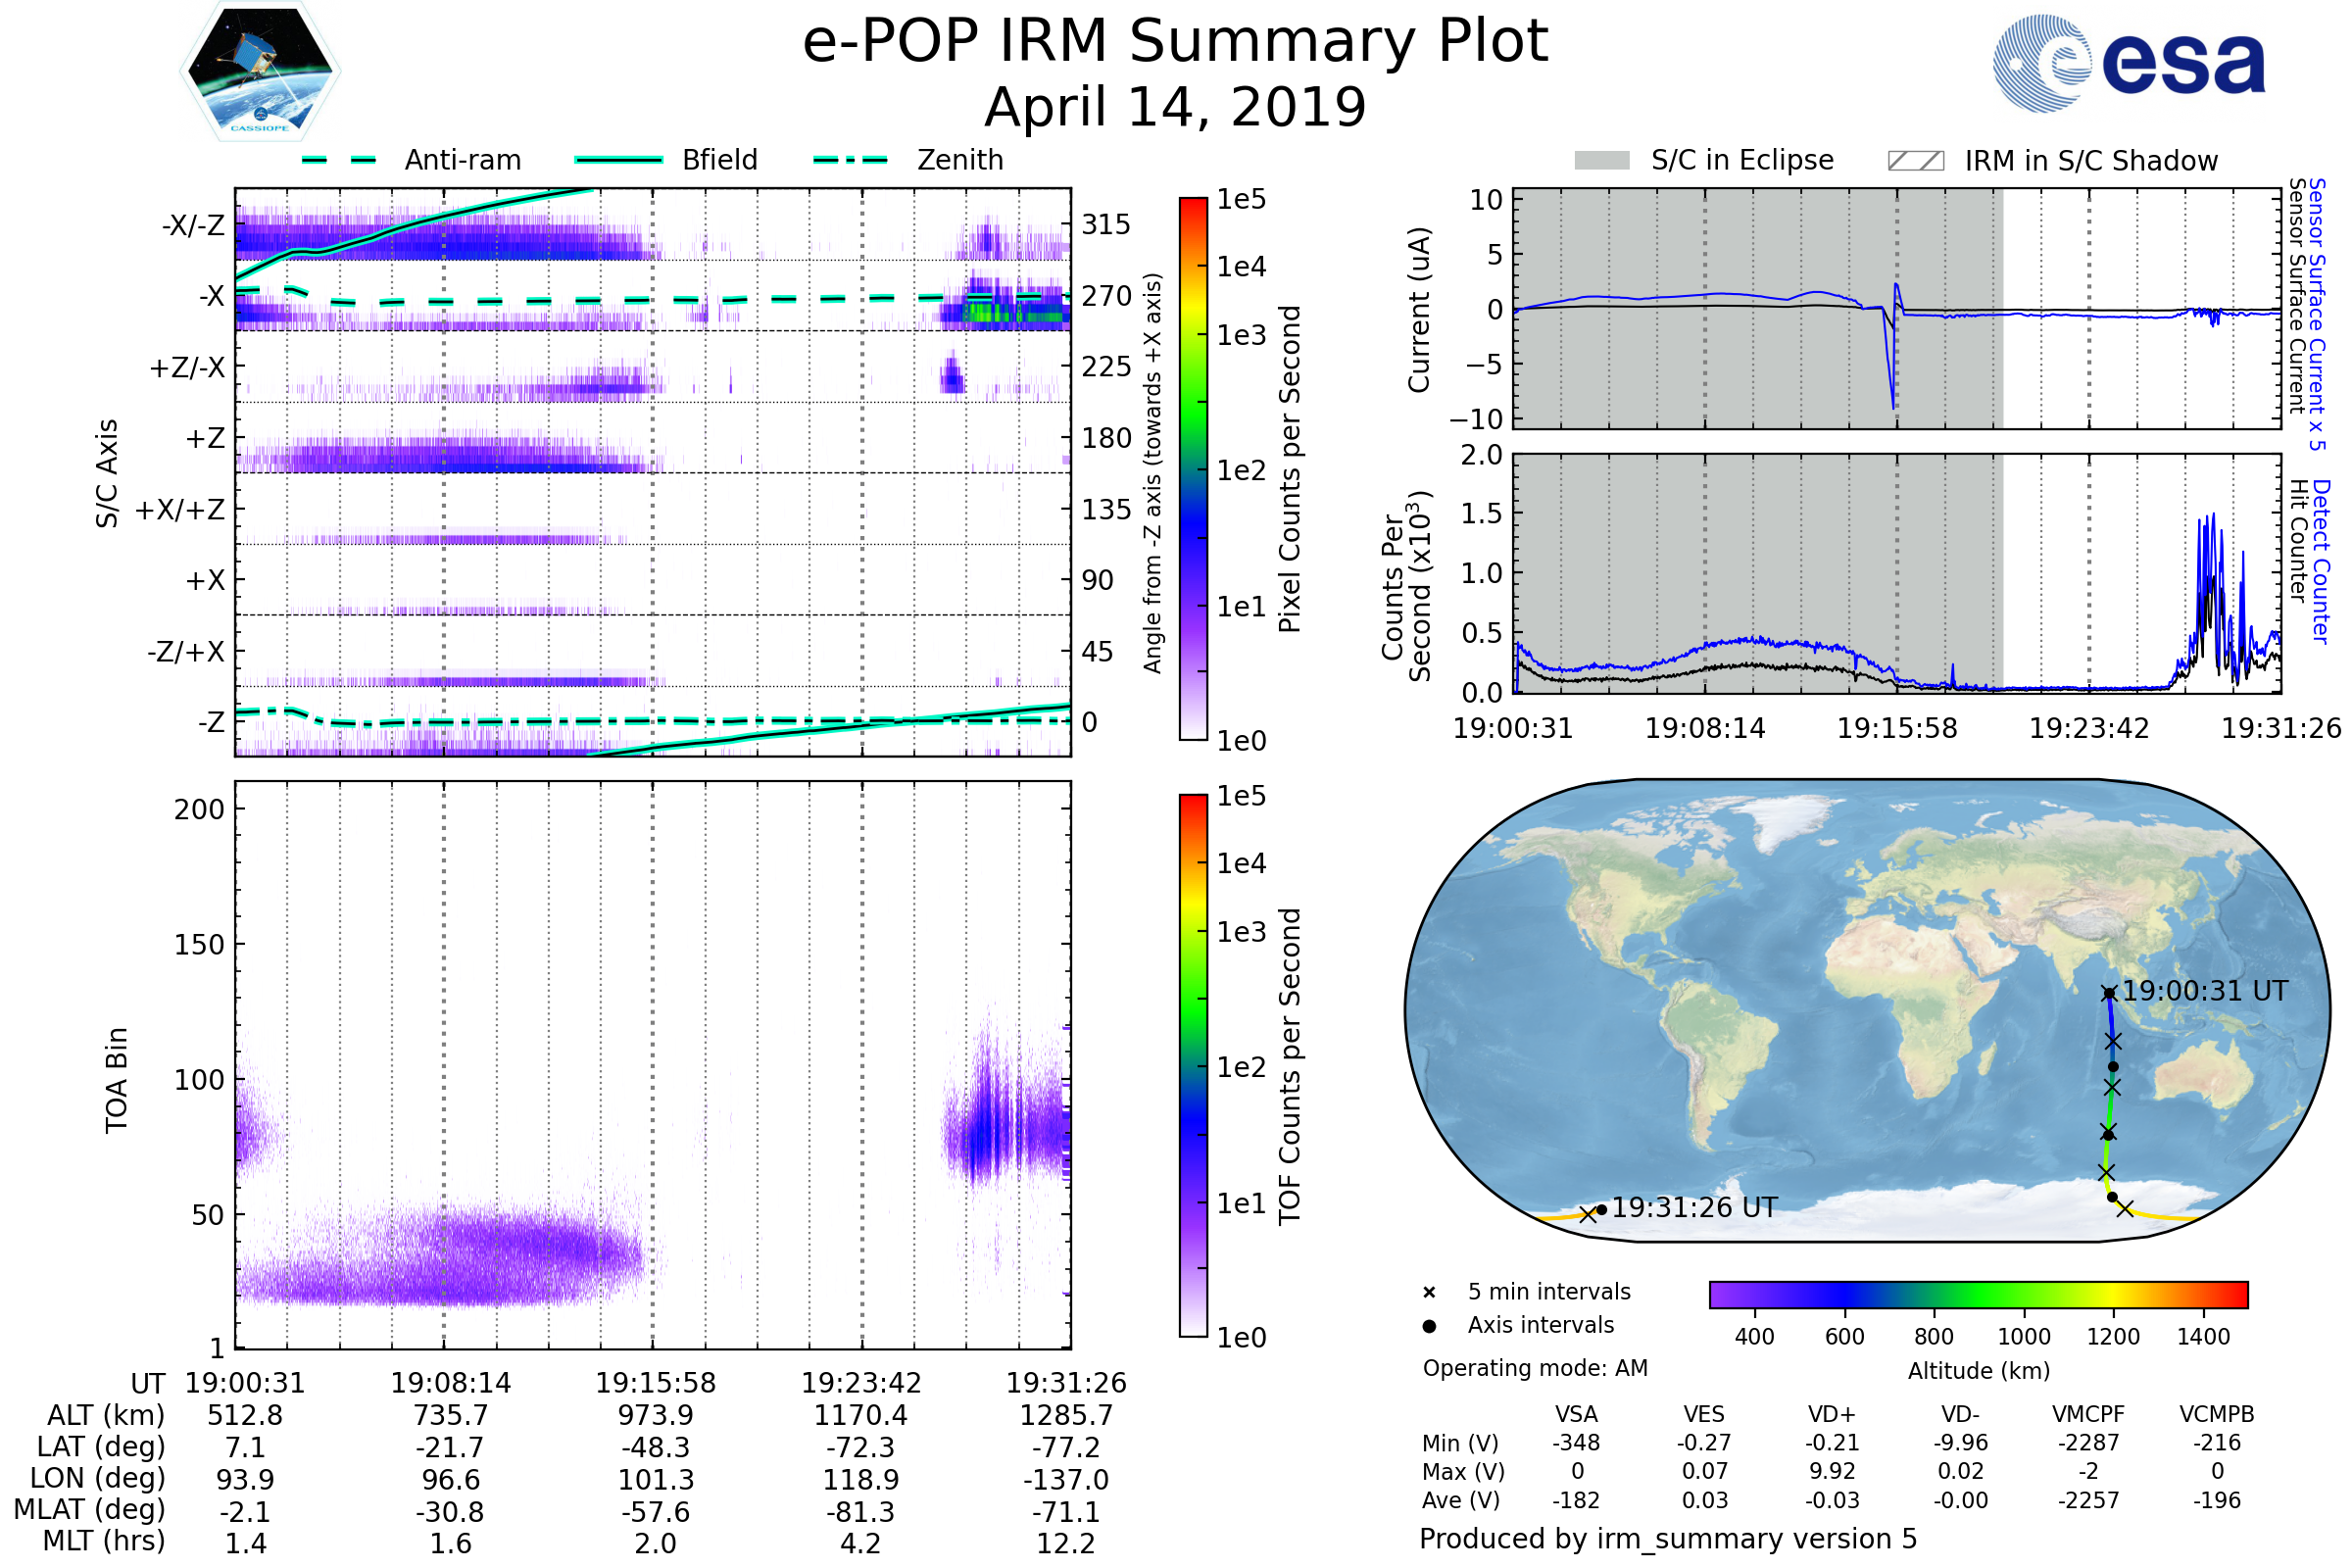Click the ESA logo
This screenshot has width=2352, height=1568.
[x=2130, y=64]
